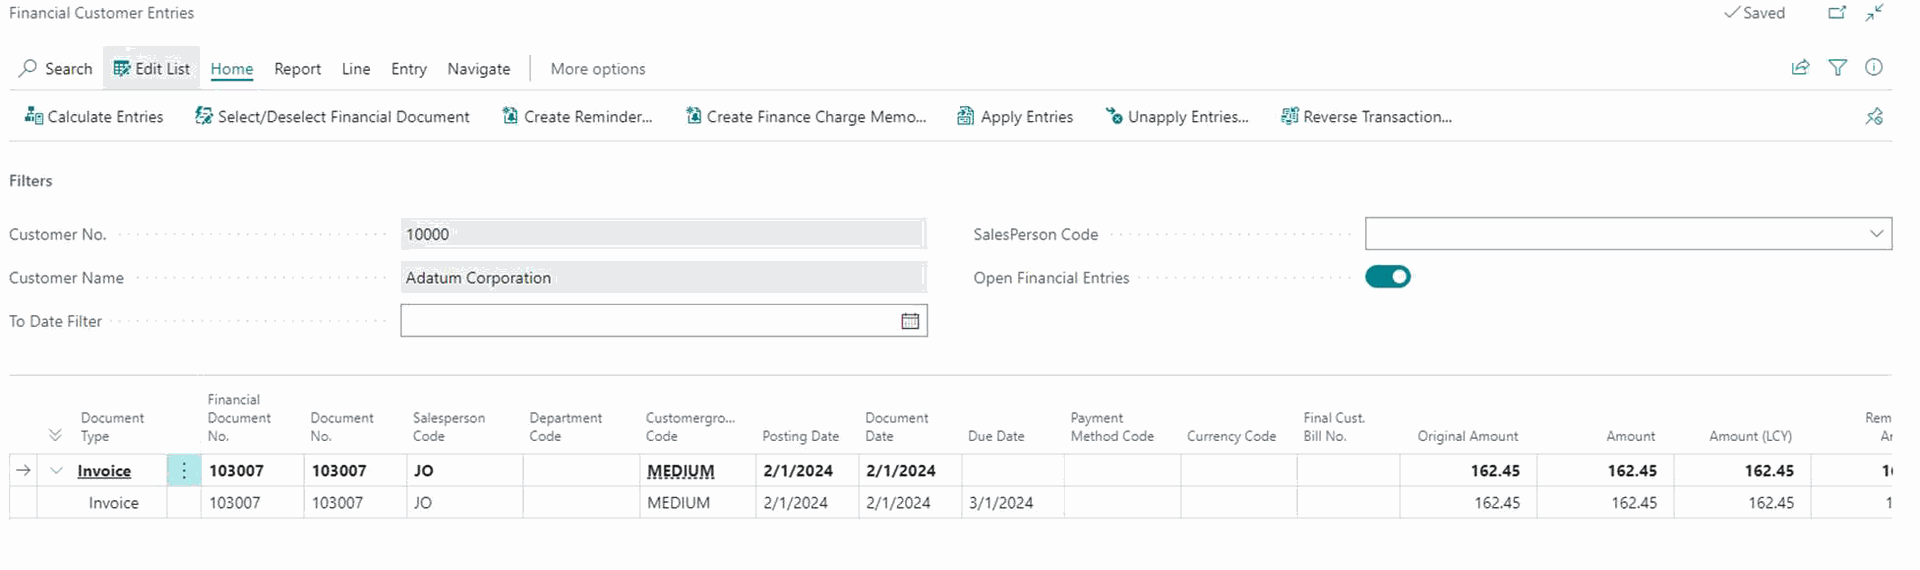Open Edit List mode
Viewport: 1920px width, 570px height.
point(151,69)
